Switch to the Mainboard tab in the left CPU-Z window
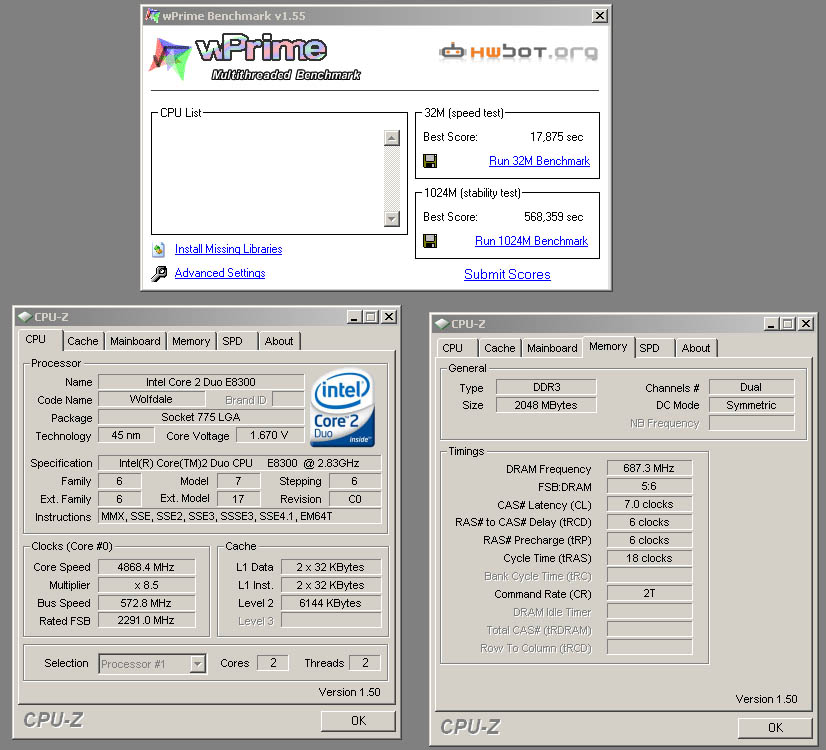Screen dimensions: 826x750 (x=135, y=341)
